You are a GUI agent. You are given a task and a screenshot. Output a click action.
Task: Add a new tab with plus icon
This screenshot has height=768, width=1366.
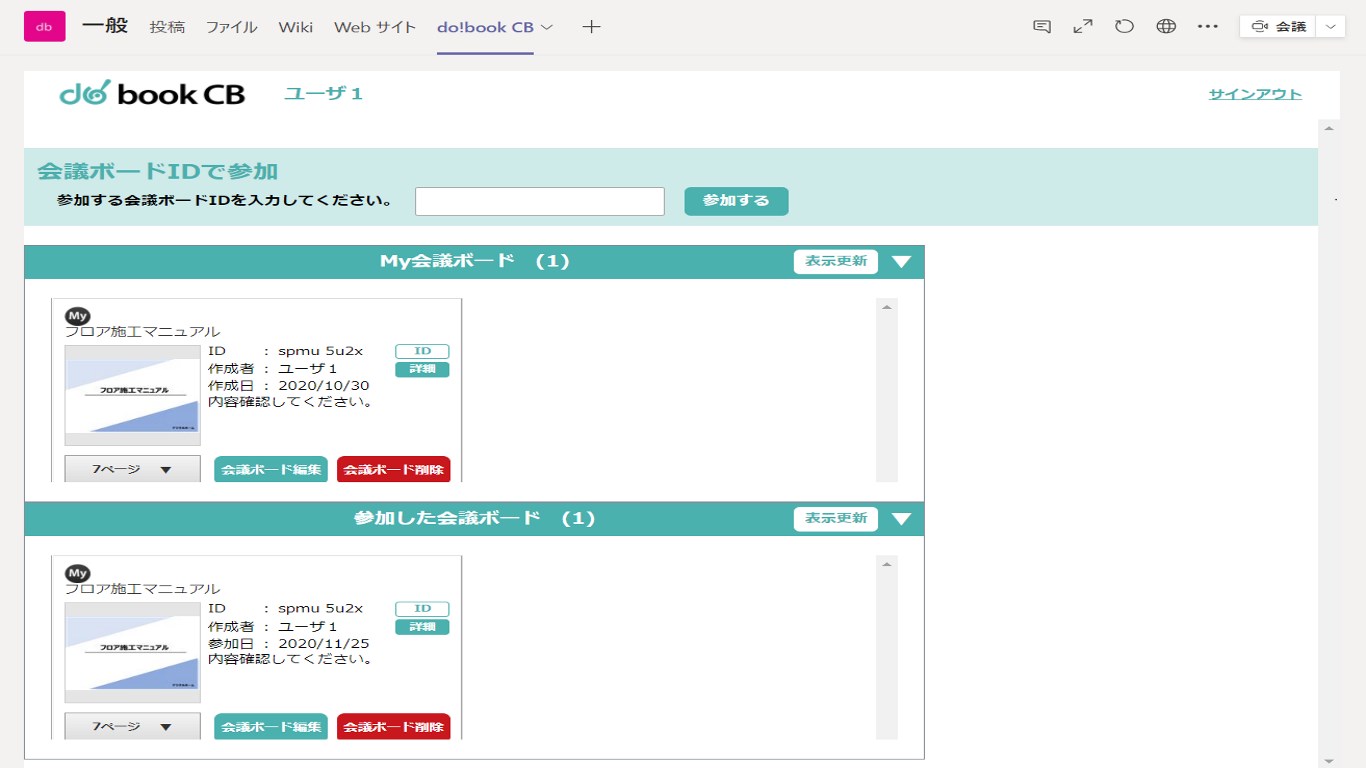591,27
